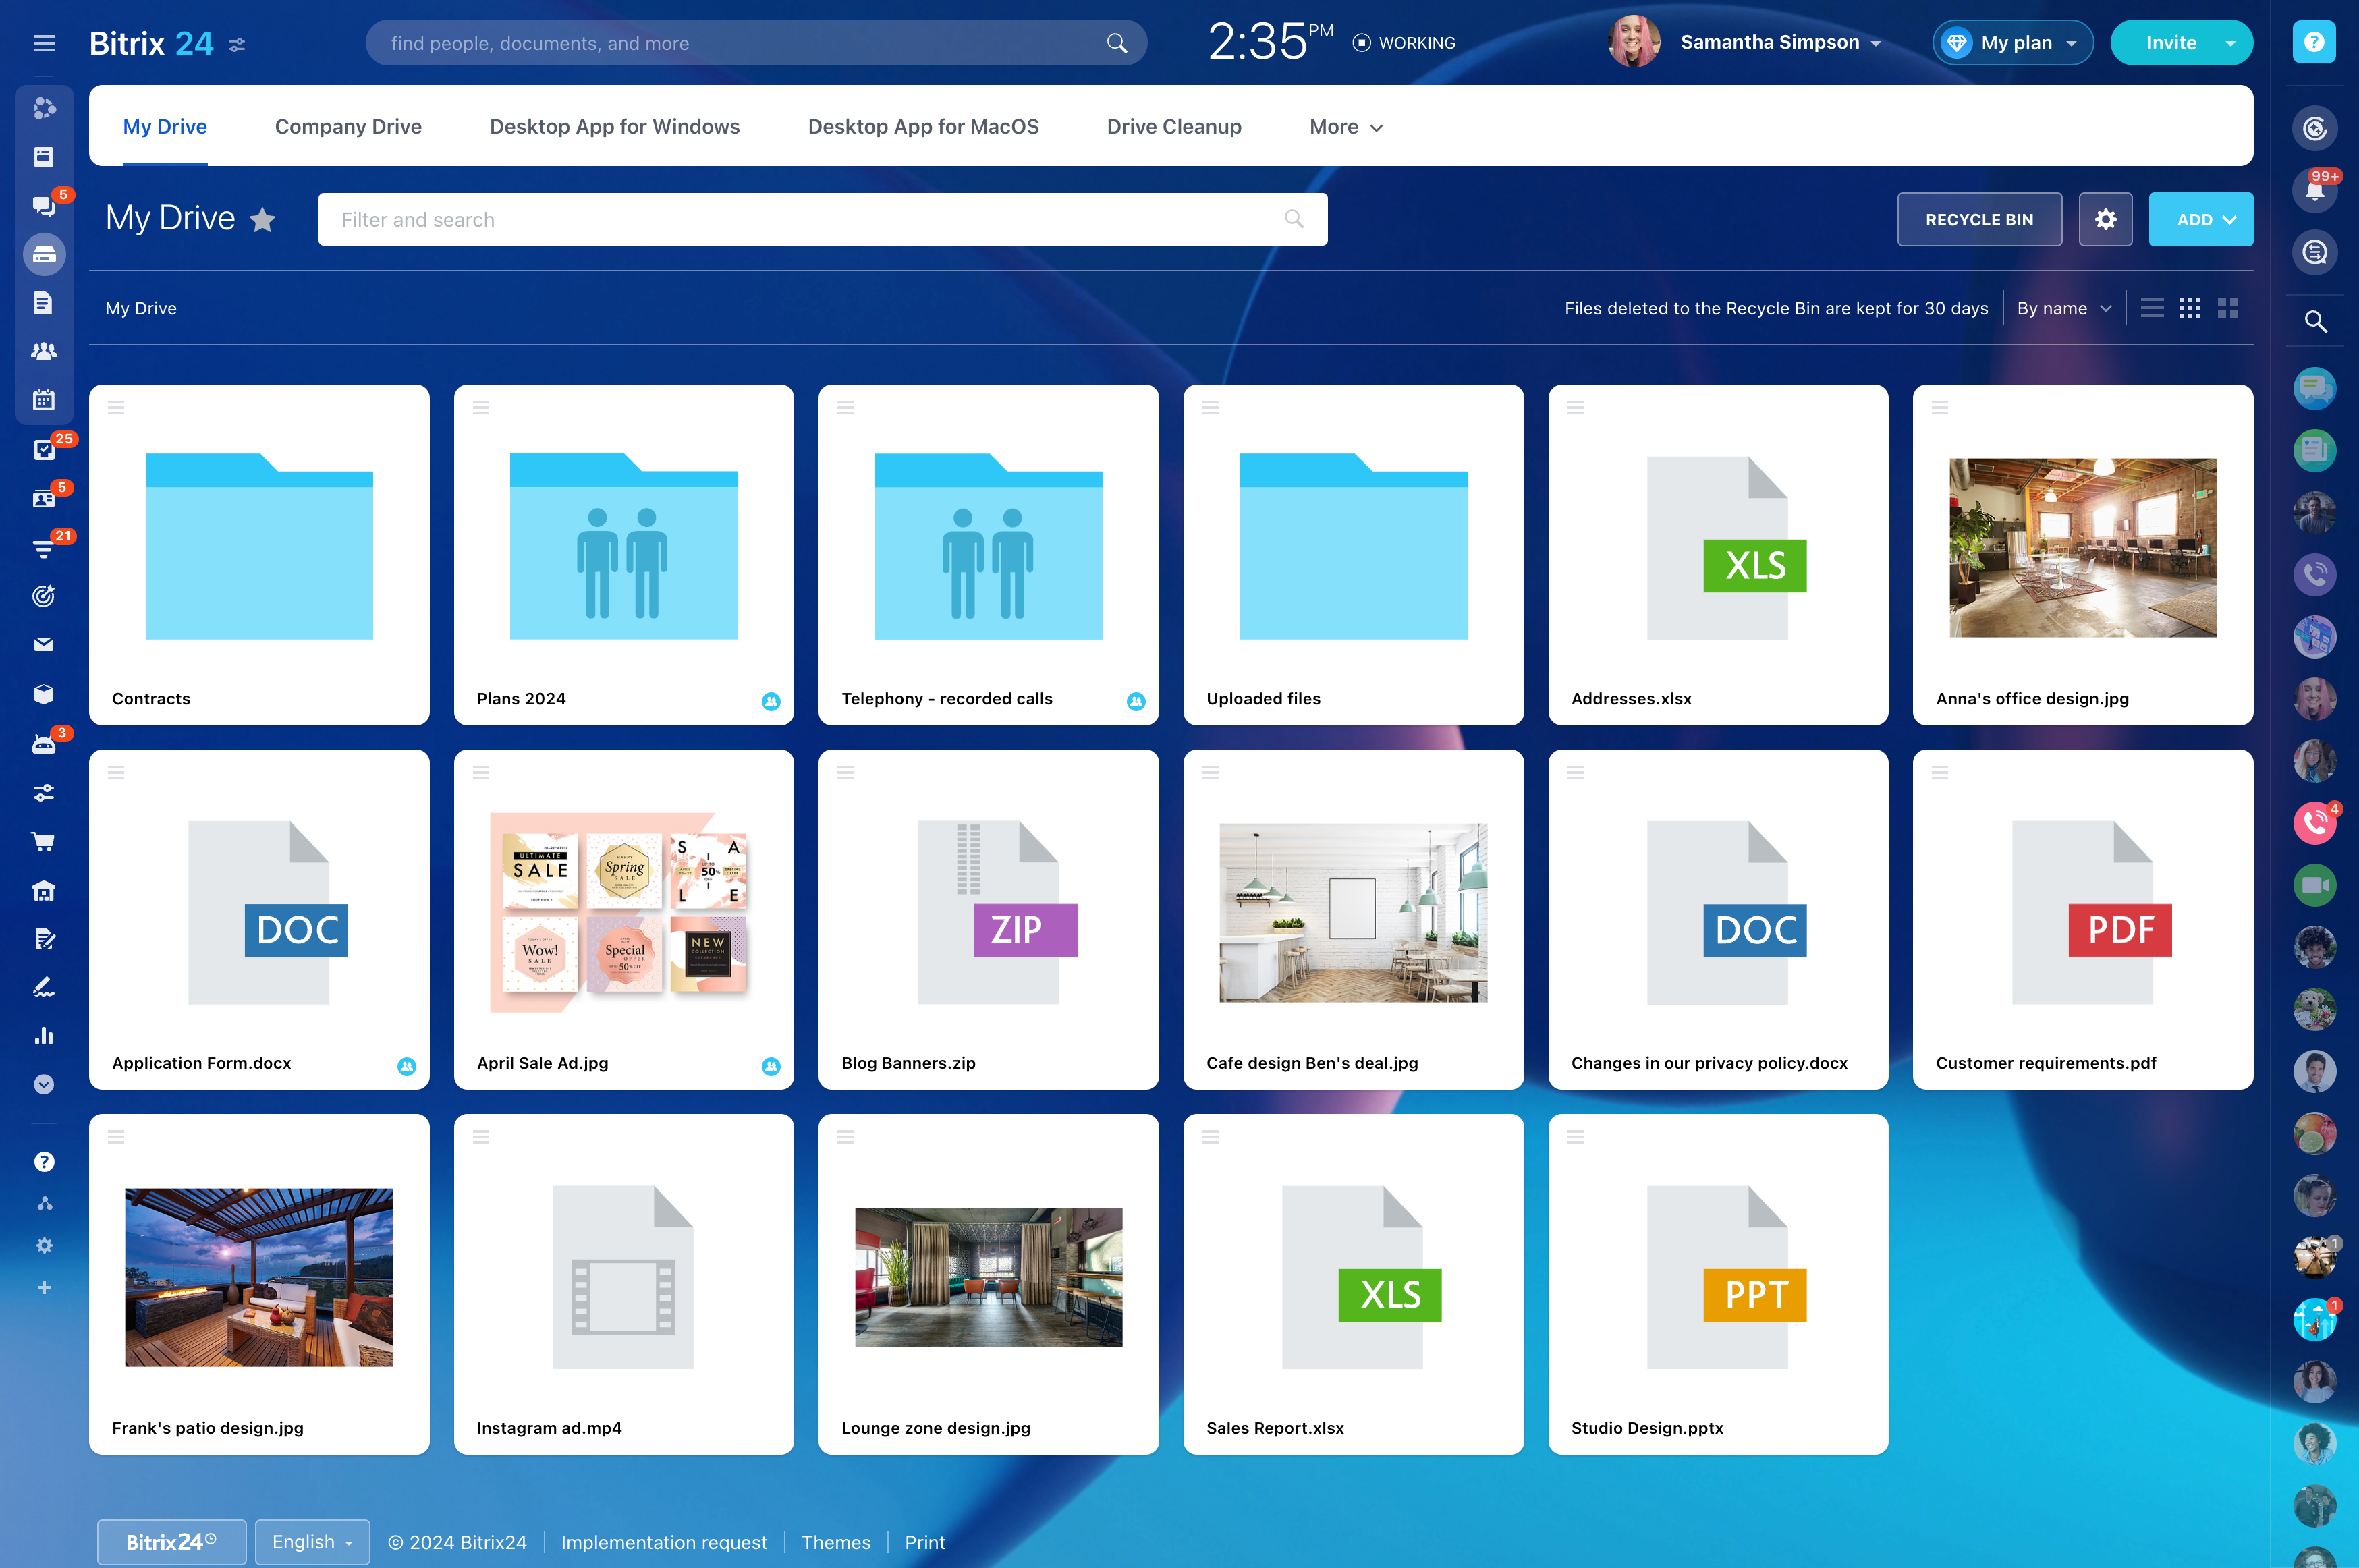Add My Drive to favorites star
Viewport: 2359px width, 1568px height.
263,219
